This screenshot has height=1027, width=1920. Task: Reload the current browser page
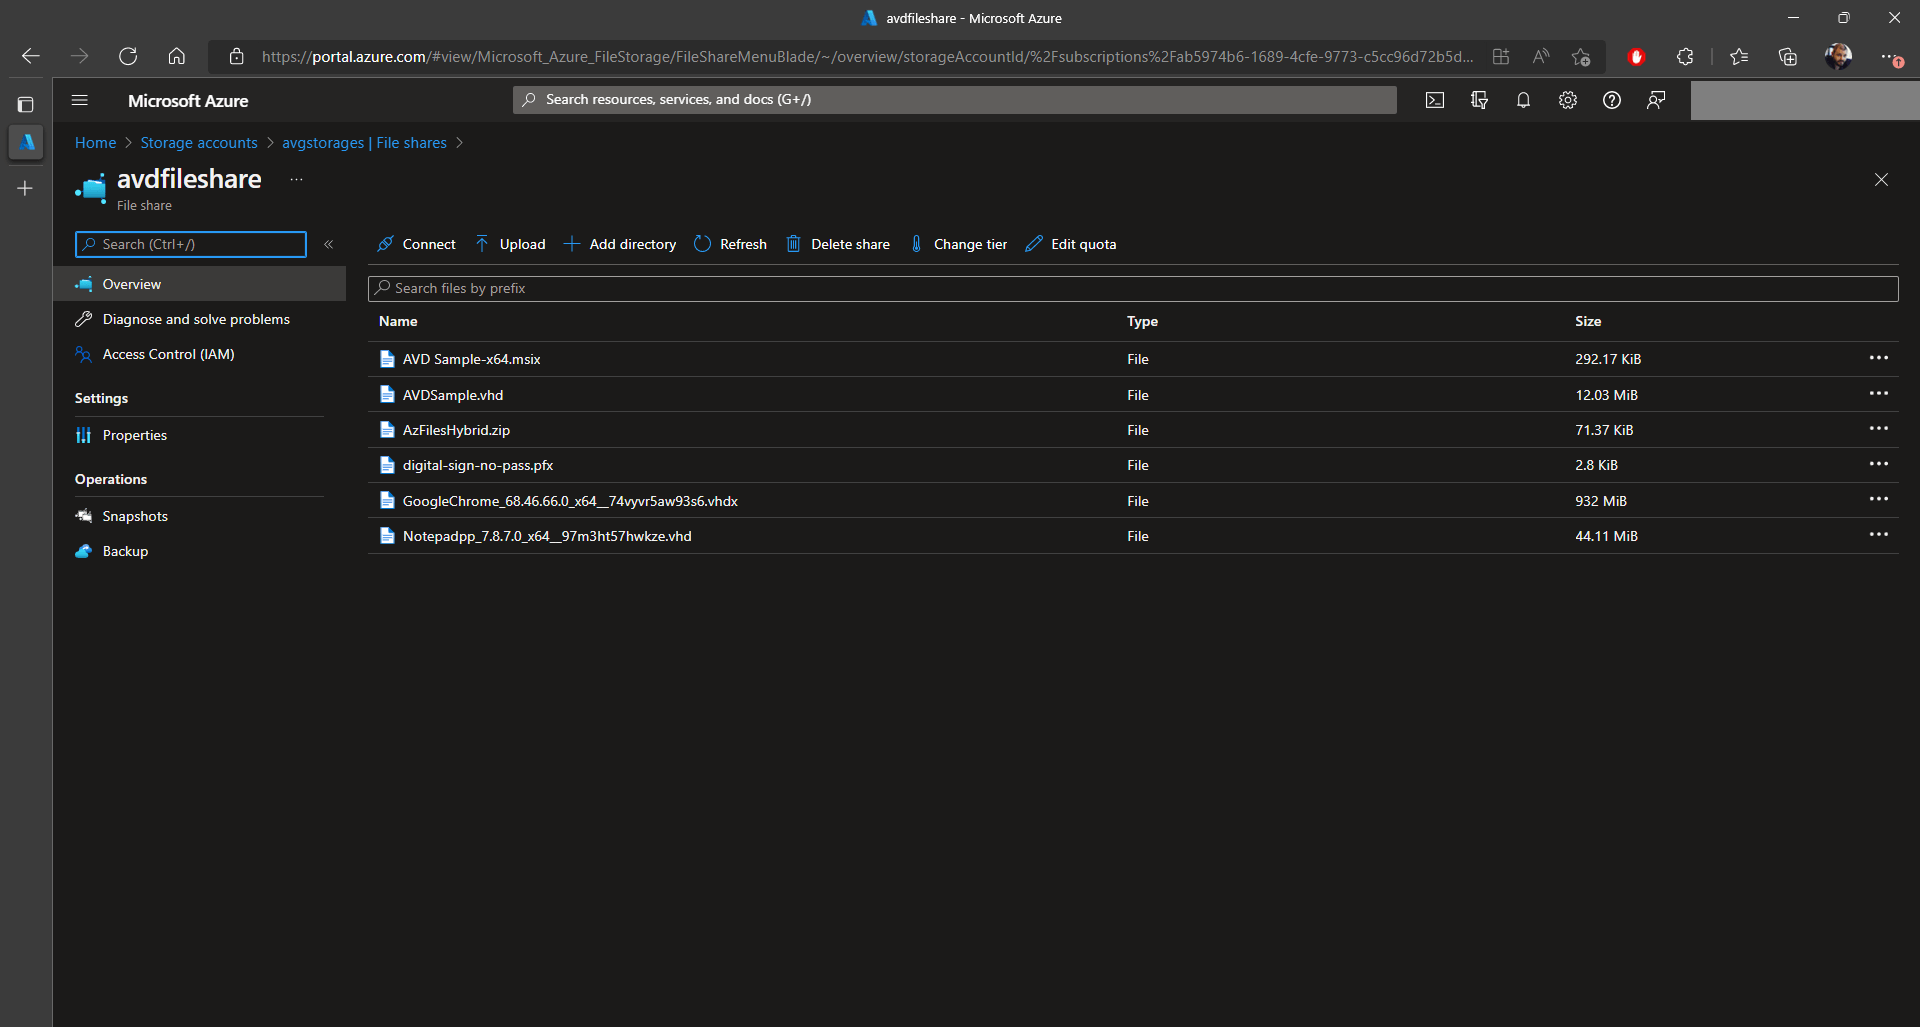point(128,56)
